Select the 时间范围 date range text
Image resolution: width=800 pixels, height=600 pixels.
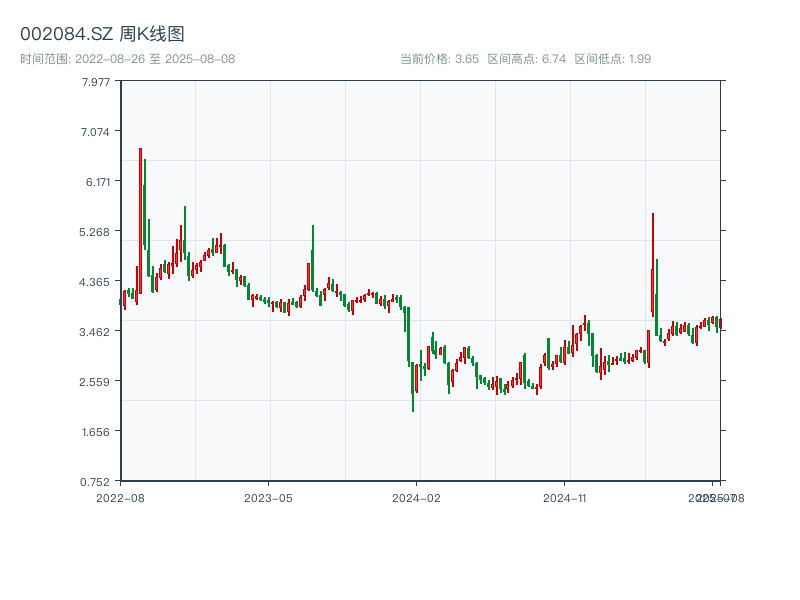tap(127, 59)
